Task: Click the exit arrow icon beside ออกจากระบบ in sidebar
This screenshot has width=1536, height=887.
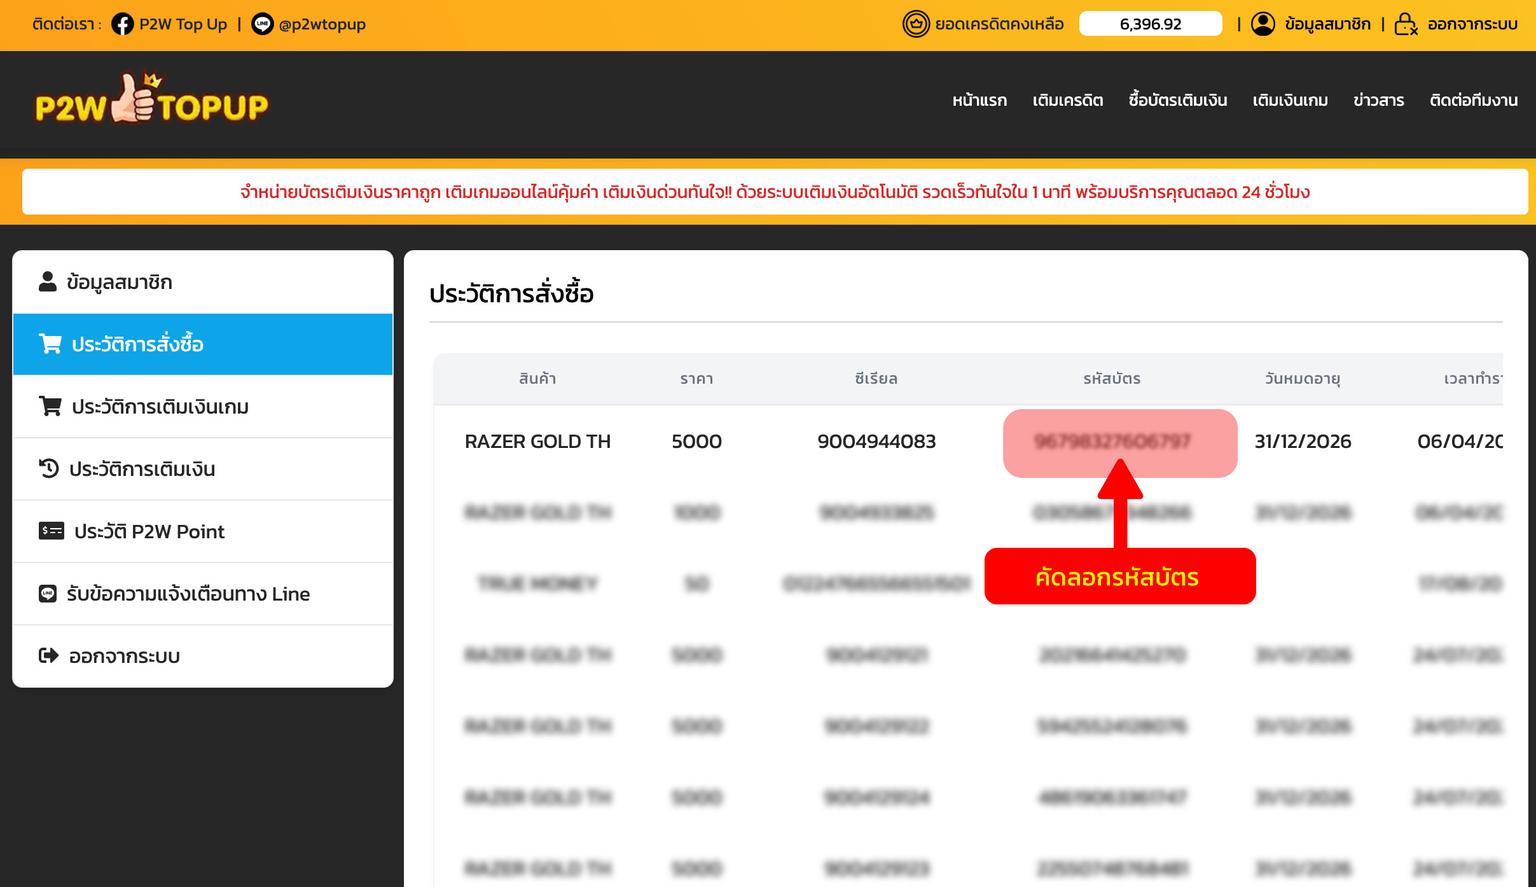Action: 48,656
